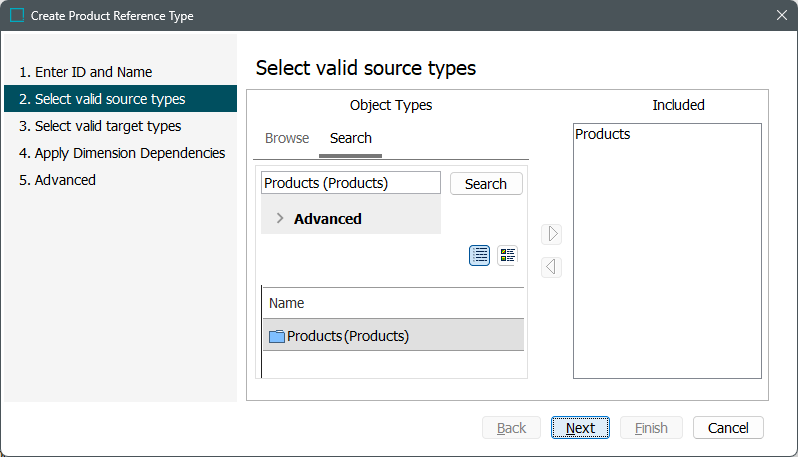Screen dimensions: 798x457
Task: Click the right arrow to include type
Action: click(552, 234)
